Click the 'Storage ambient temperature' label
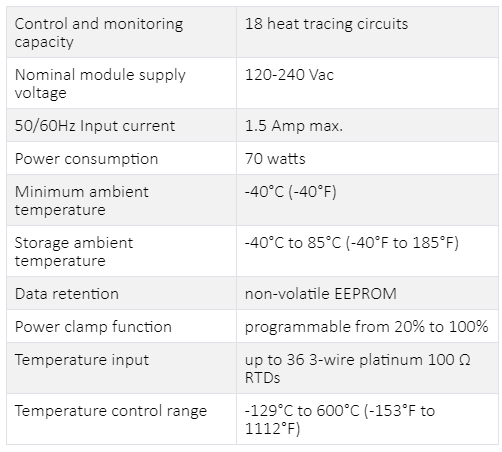 click(74, 252)
